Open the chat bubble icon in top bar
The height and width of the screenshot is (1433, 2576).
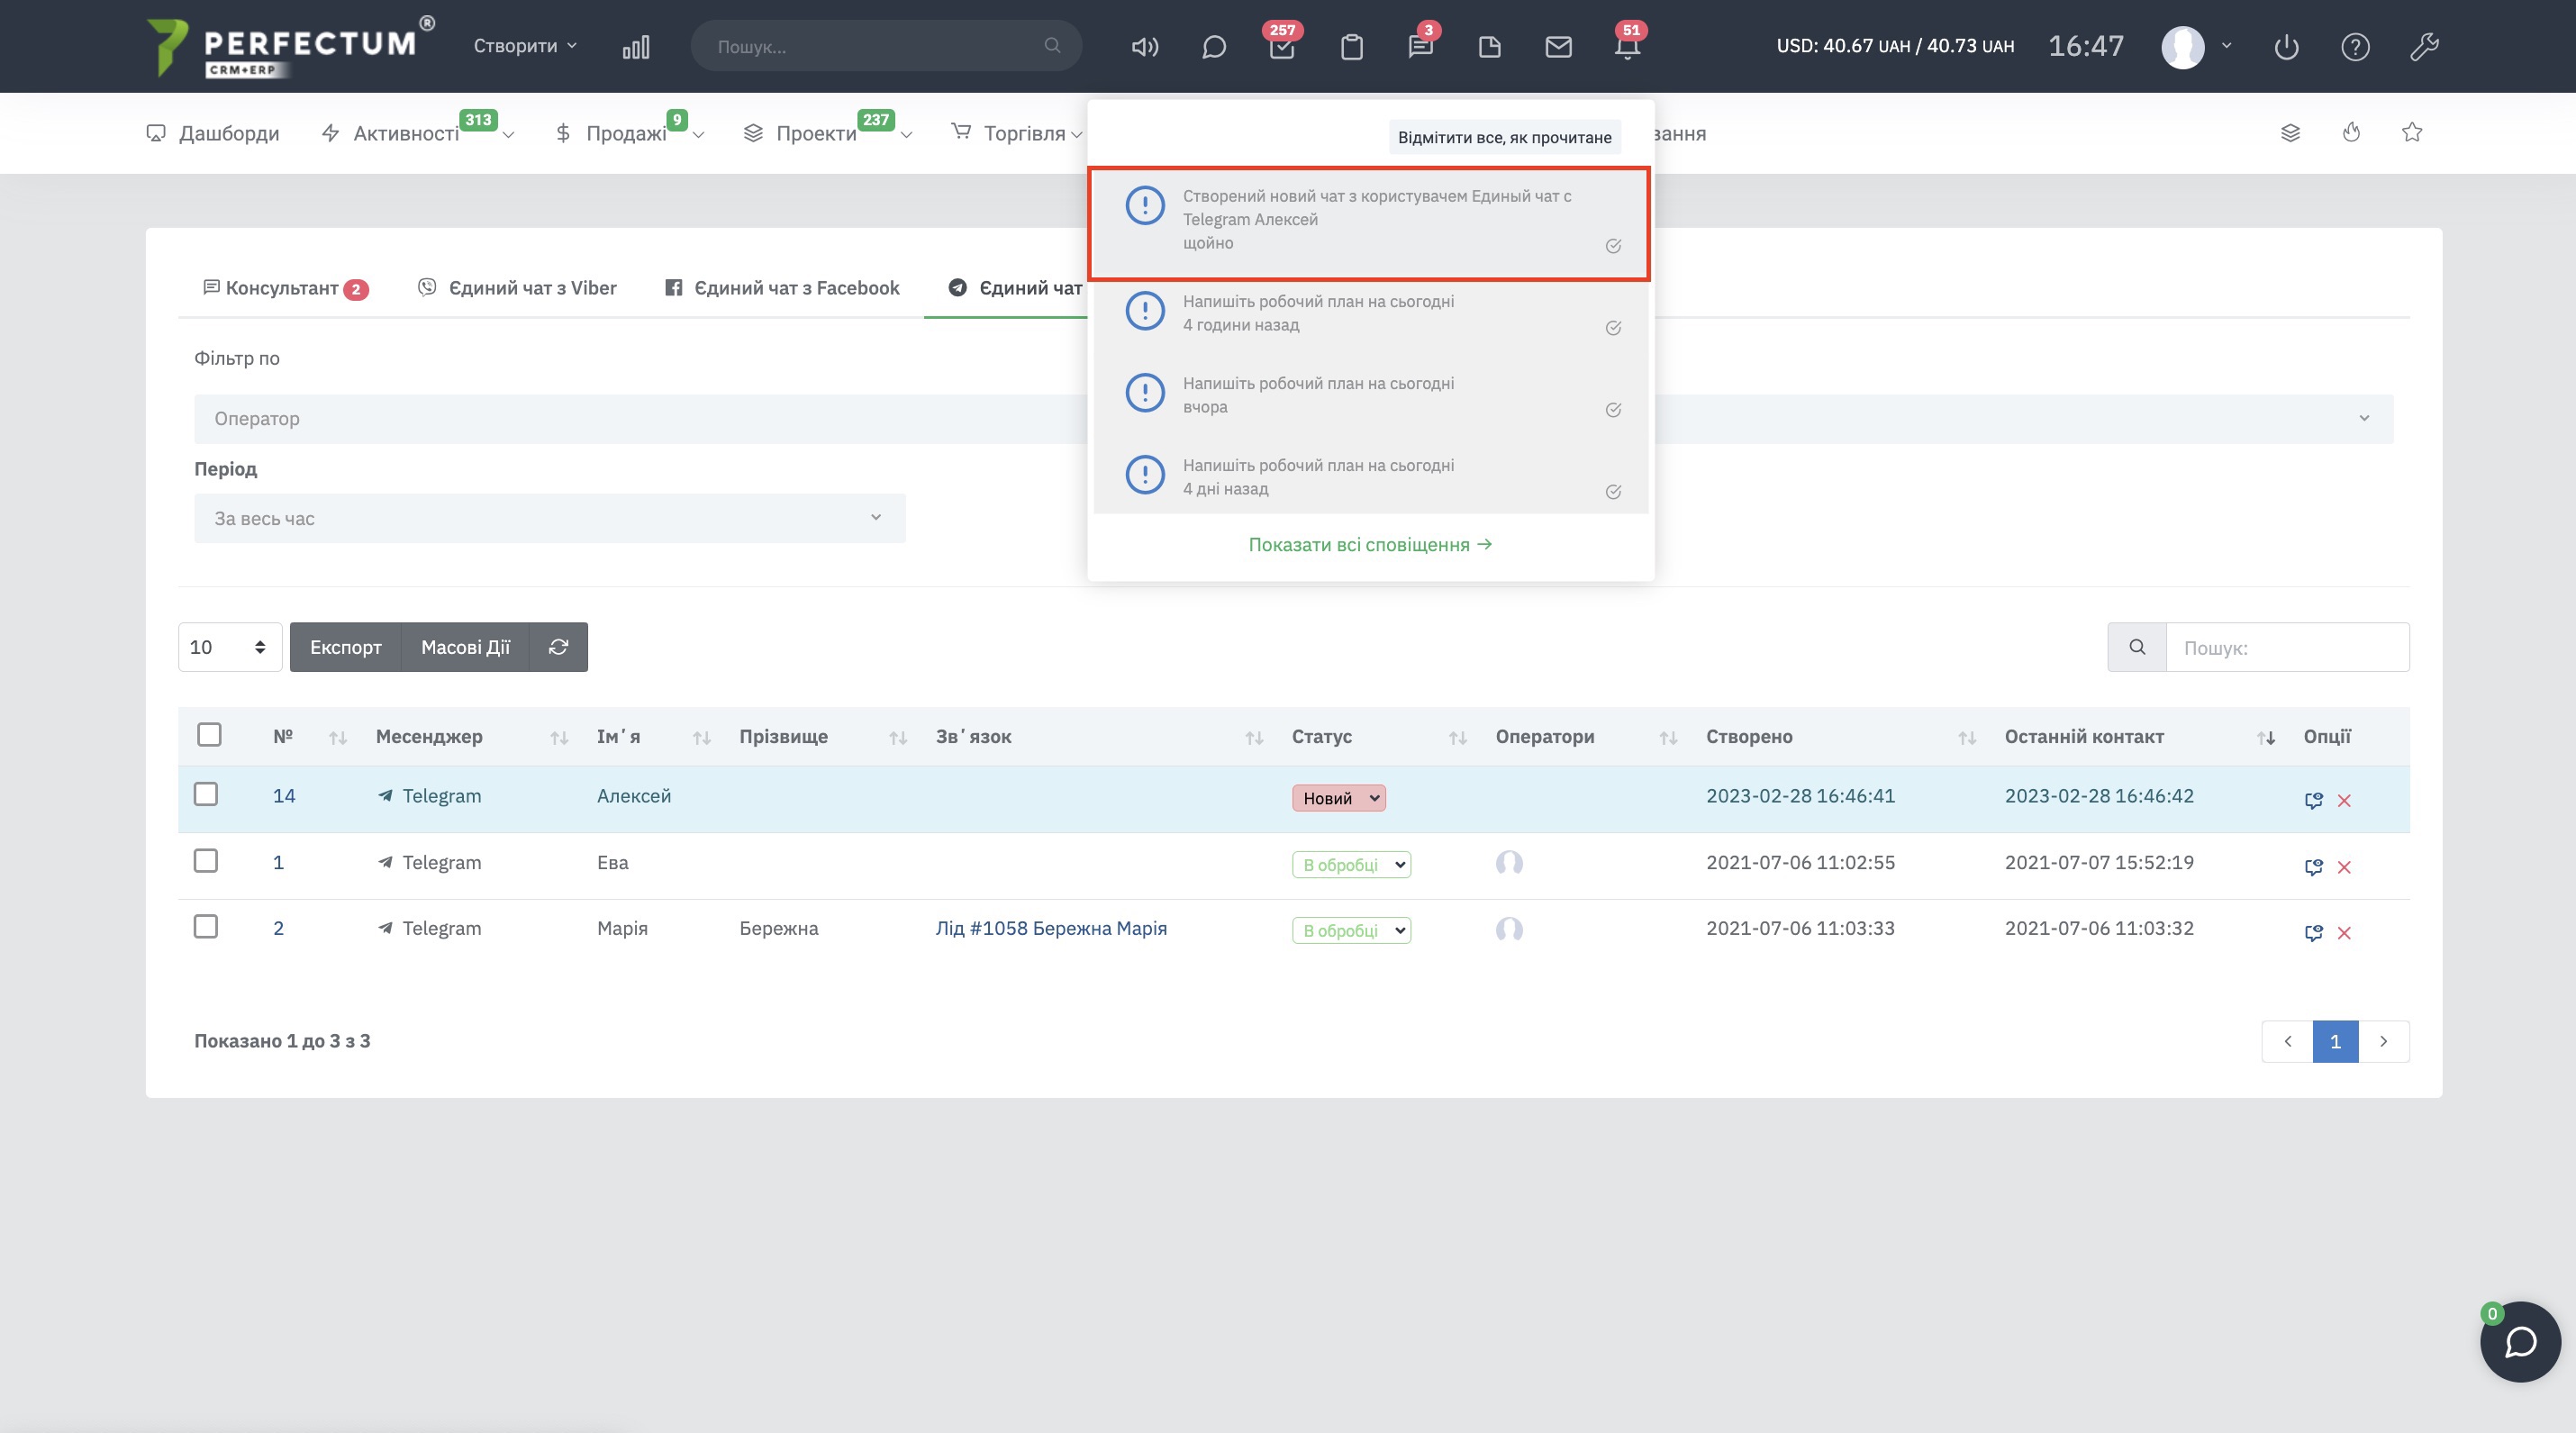[1214, 47]
